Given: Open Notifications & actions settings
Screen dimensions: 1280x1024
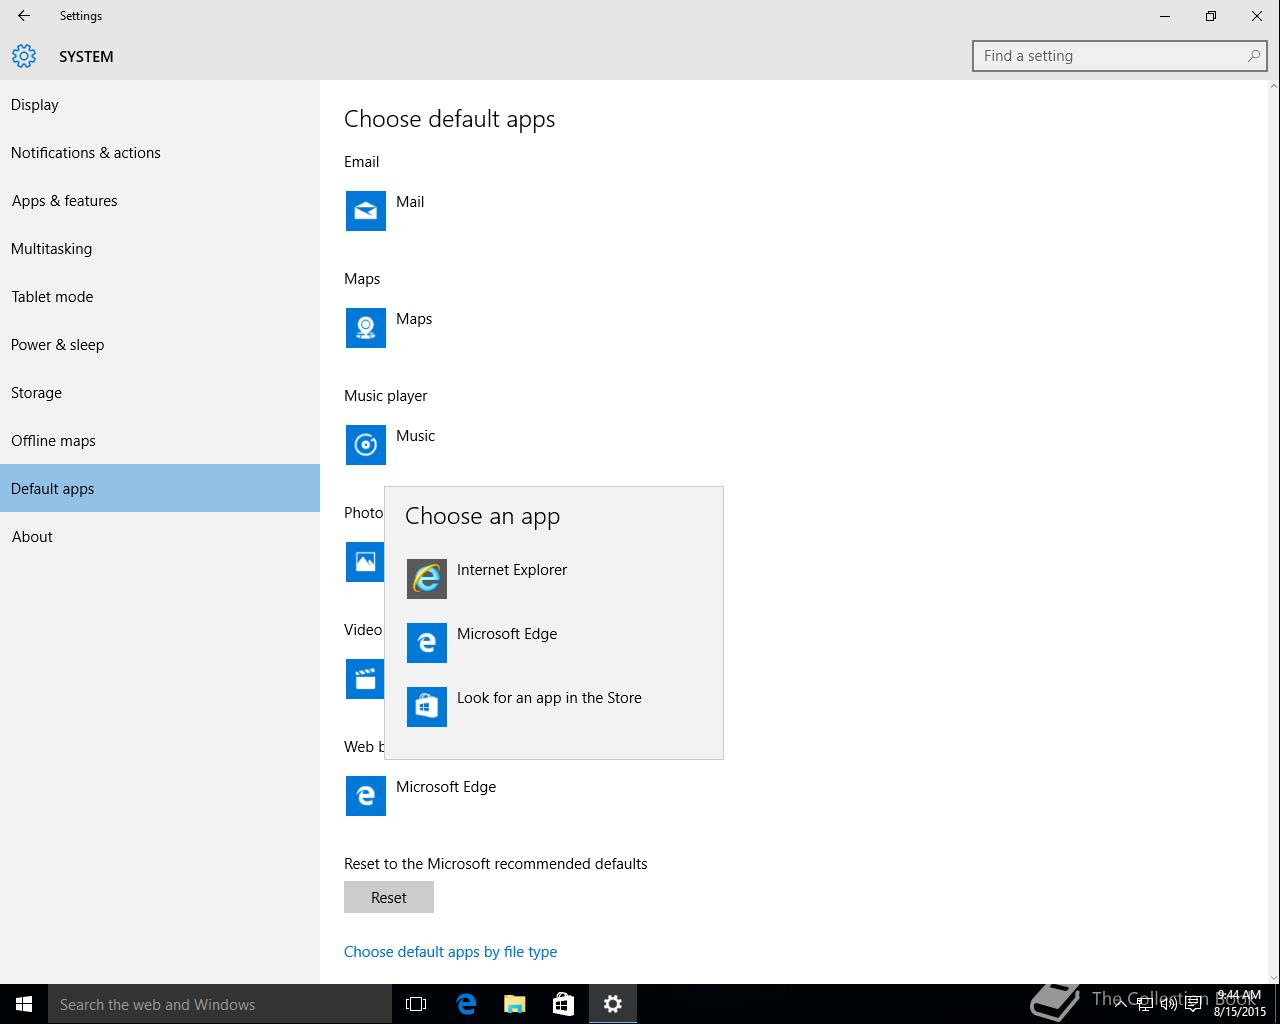Looking at the screenshot, I should click(160, 152).
